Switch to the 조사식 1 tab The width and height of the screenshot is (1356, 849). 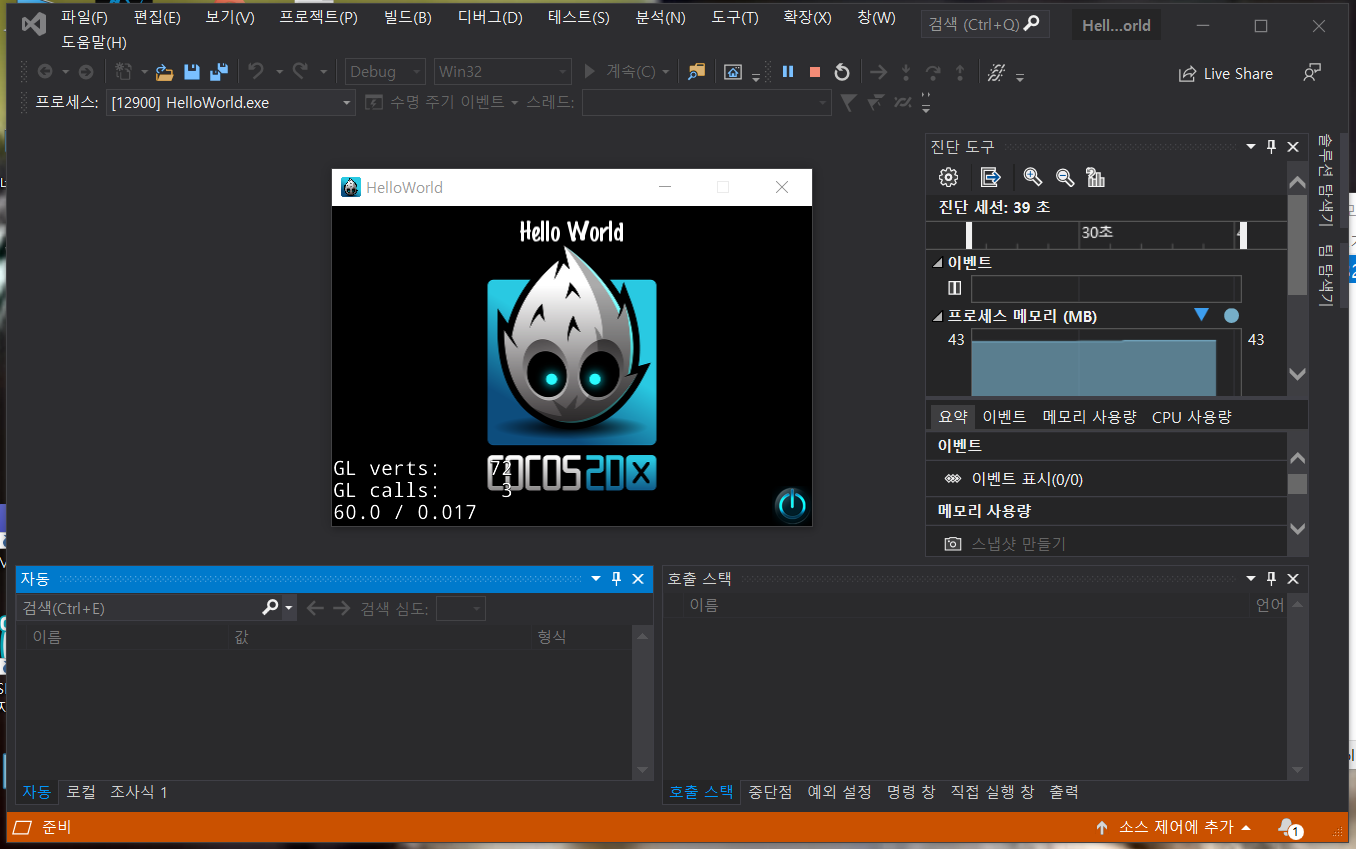click(x=139, y=792)
